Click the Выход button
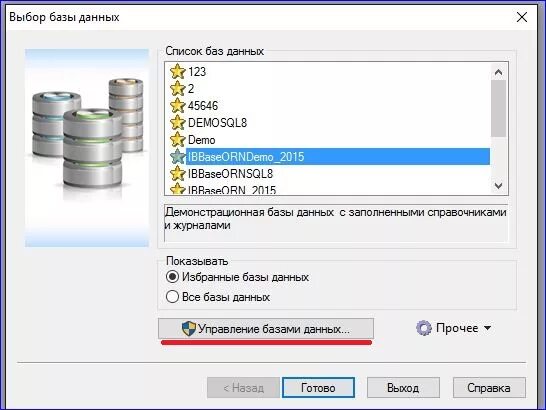The height and width of the screenshot is (410, 546). click(x=403, y=388)
